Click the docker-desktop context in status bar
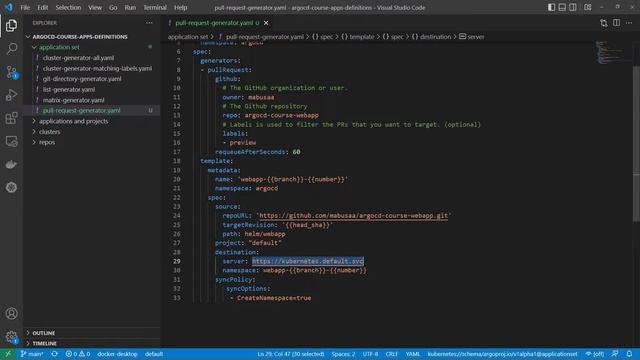640x360 pixels. tap(117, 354)
